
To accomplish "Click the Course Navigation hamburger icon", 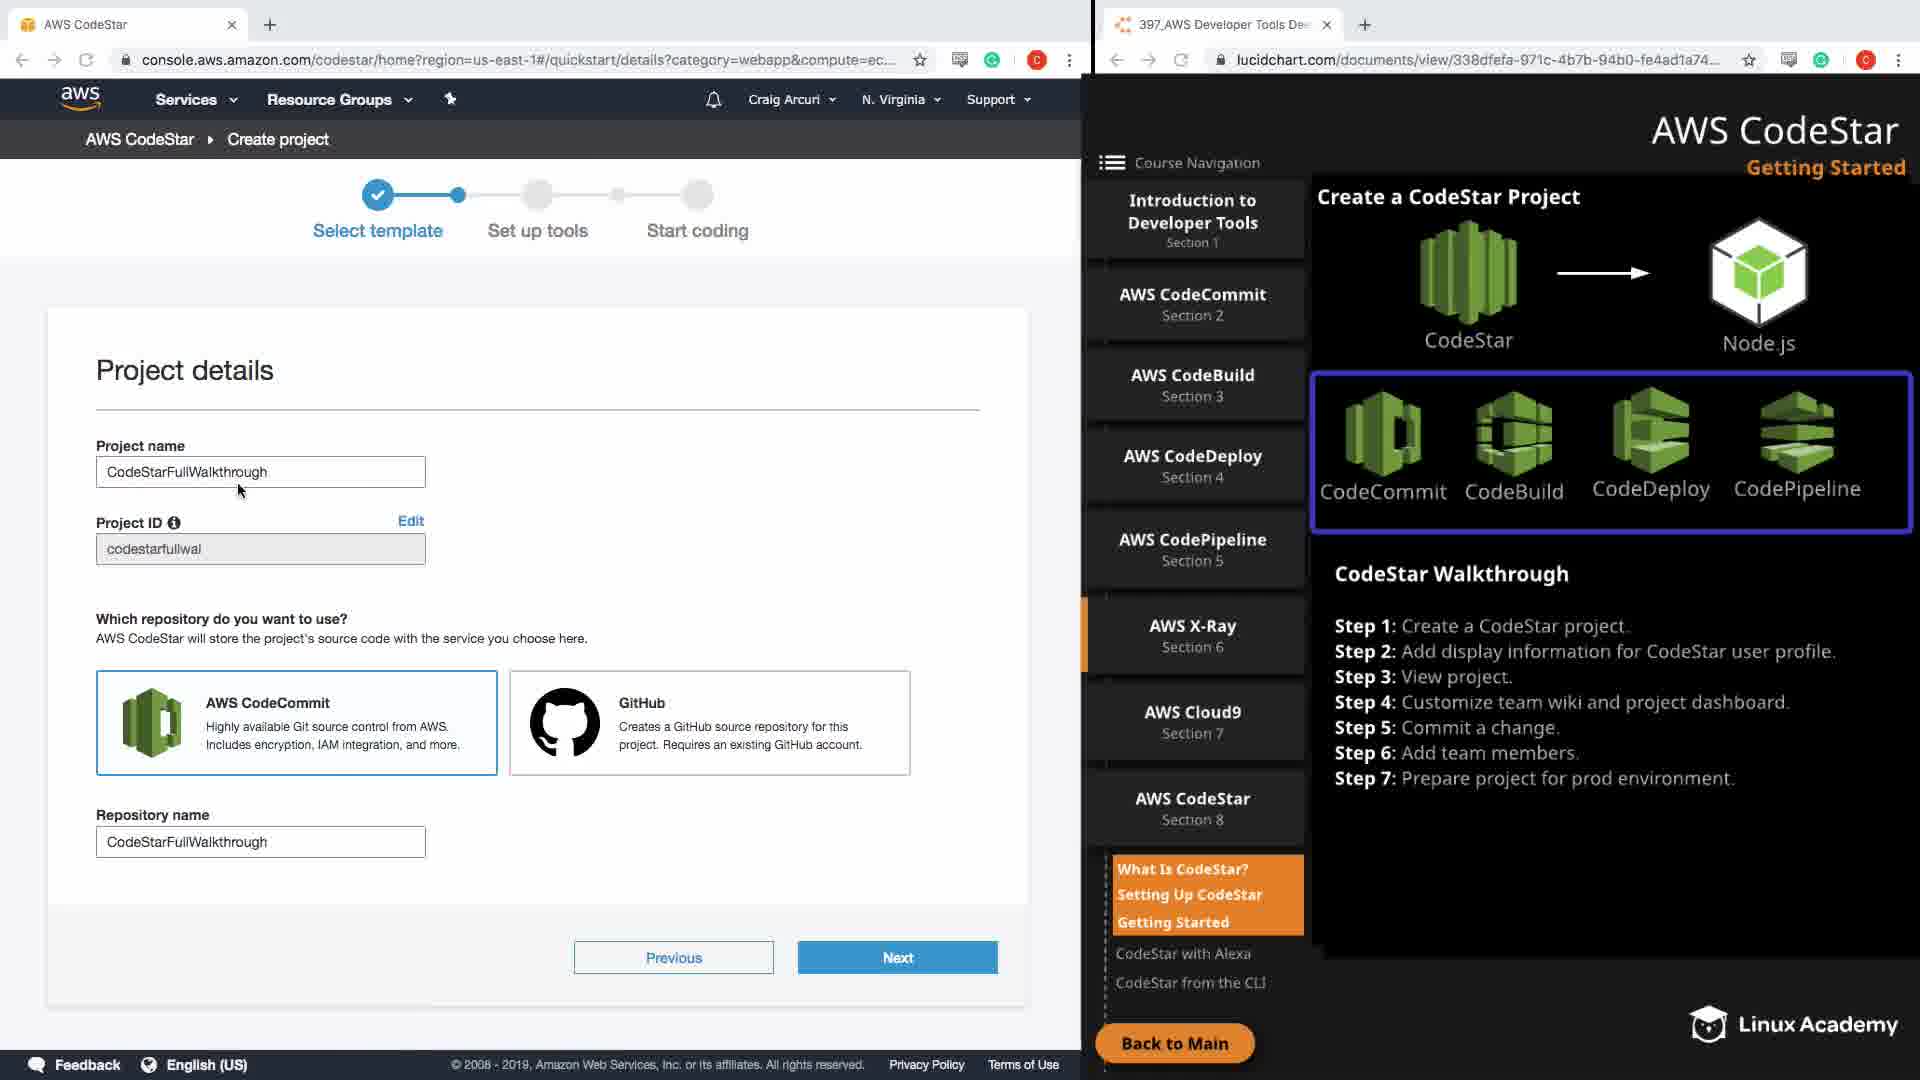I will tap(1111, 163).
